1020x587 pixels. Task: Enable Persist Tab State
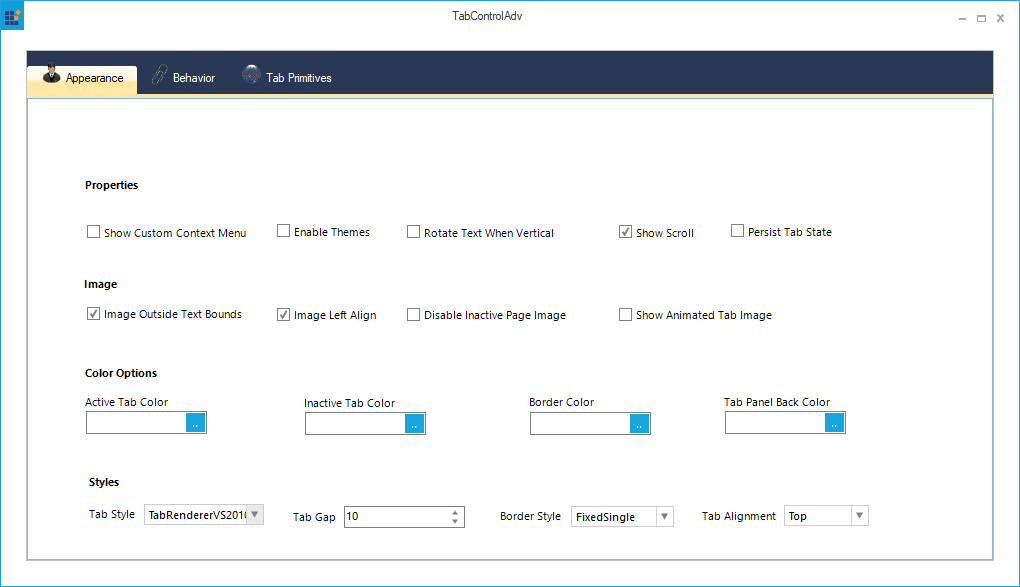pyautogui.click(x=737, y=230)
